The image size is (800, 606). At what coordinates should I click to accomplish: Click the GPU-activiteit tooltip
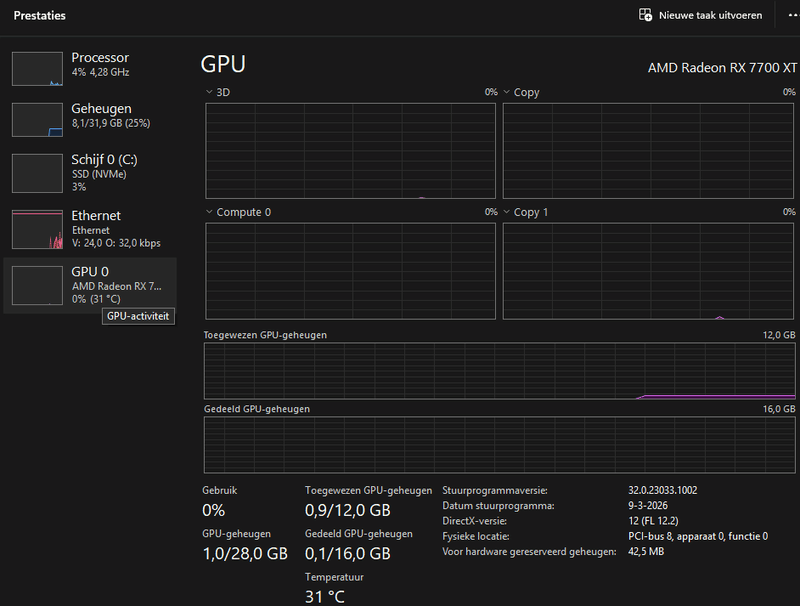pyautogui.click(x=138, y=316)
